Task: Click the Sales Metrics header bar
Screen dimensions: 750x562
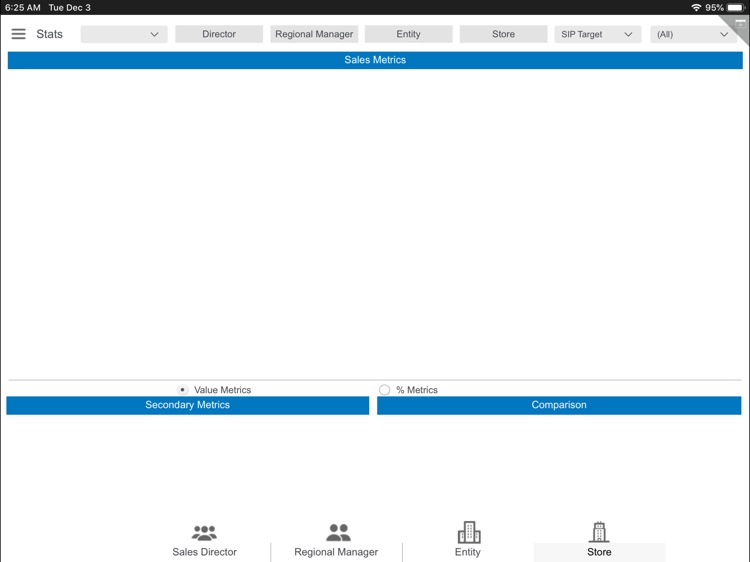Action: point(375,60)
